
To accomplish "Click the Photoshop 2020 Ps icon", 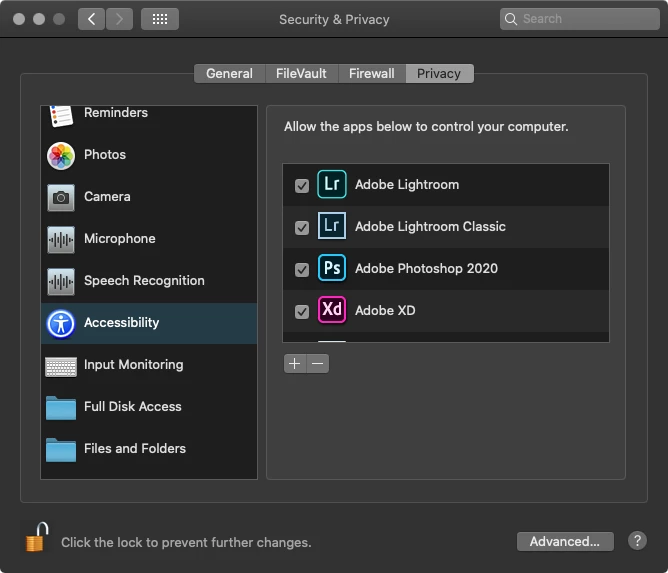I will tap(331, 268).
